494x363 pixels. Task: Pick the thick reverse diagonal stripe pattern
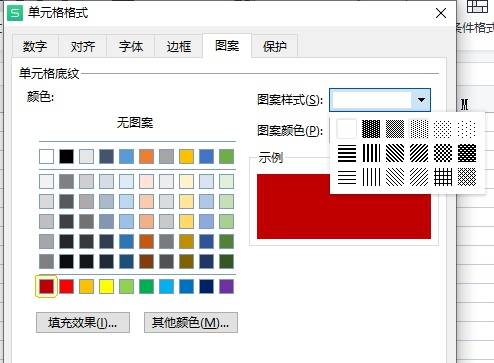click(x=395, y=153)
